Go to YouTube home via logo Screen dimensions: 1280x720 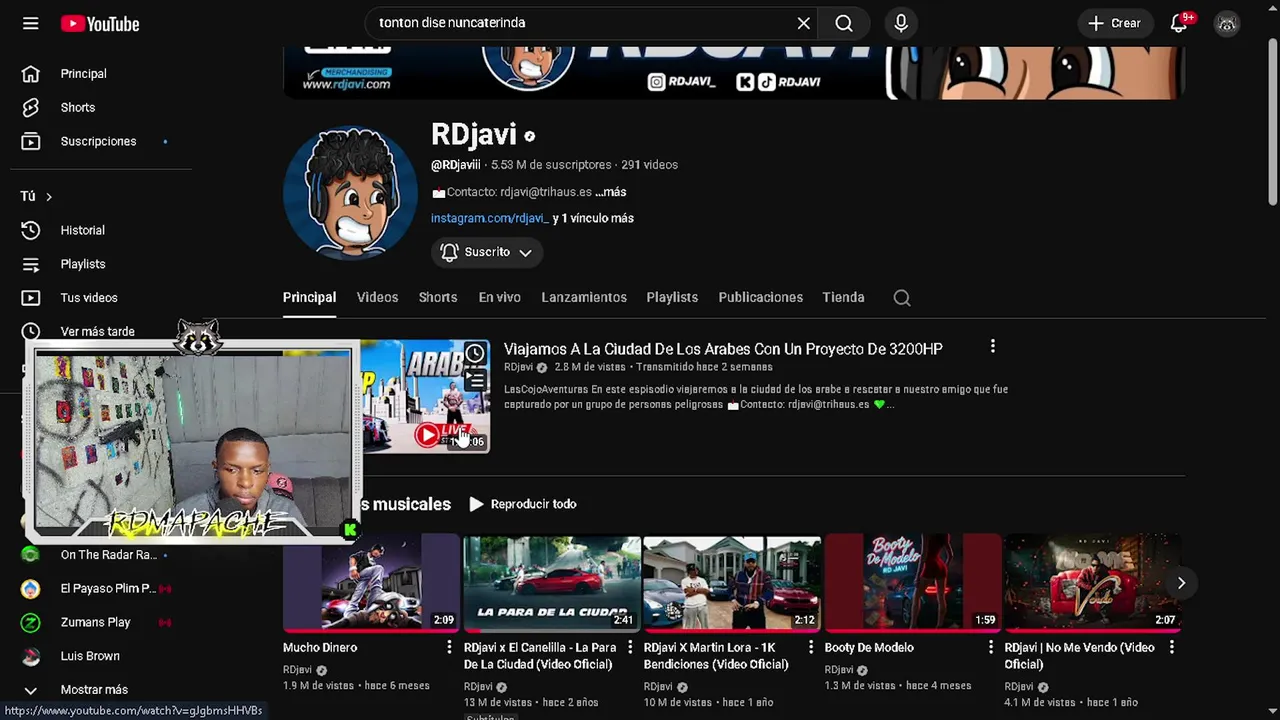tap(100, 23)
